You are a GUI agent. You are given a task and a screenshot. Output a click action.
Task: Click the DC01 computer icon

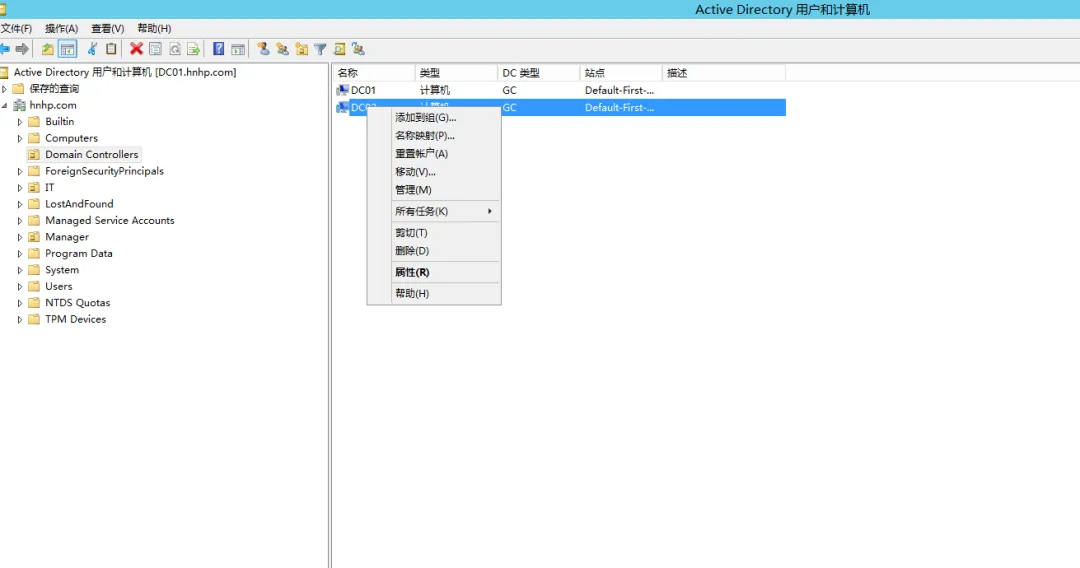342,90
